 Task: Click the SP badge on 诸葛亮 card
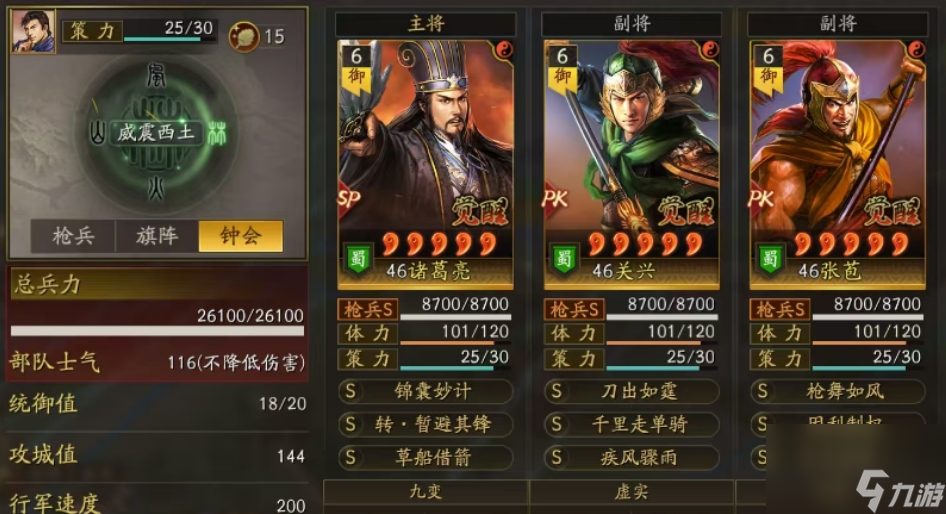click(x=349, y=198)
